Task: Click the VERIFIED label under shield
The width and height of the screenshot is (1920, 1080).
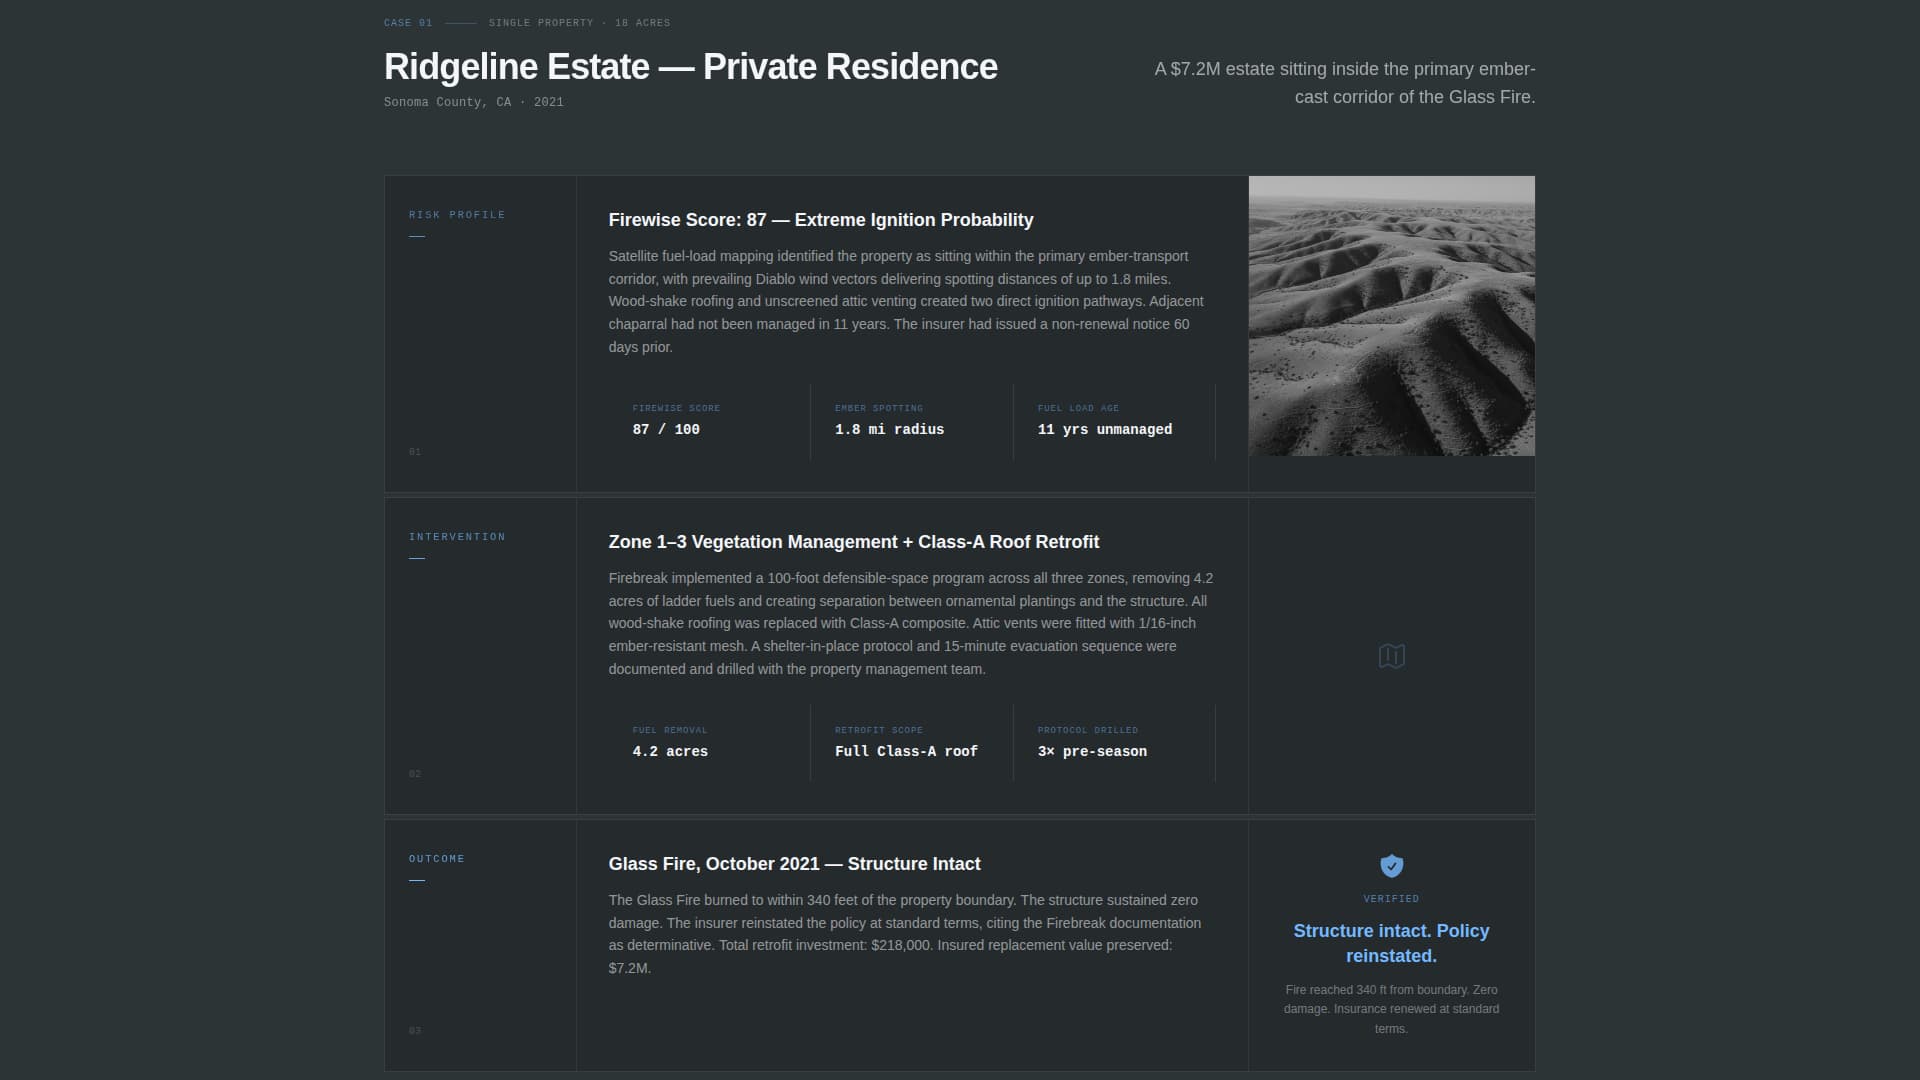Action: (1391, 899)
